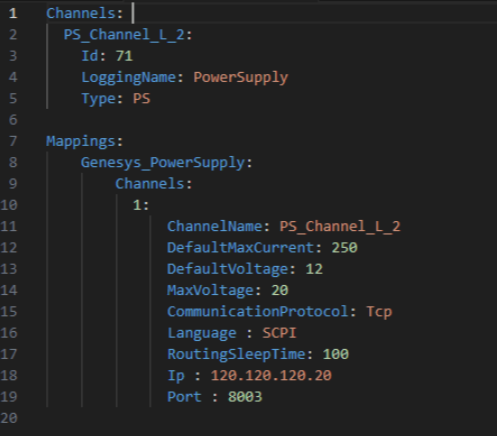
Task: Click line number 1 in the gutter
Action: coord(13,13)
